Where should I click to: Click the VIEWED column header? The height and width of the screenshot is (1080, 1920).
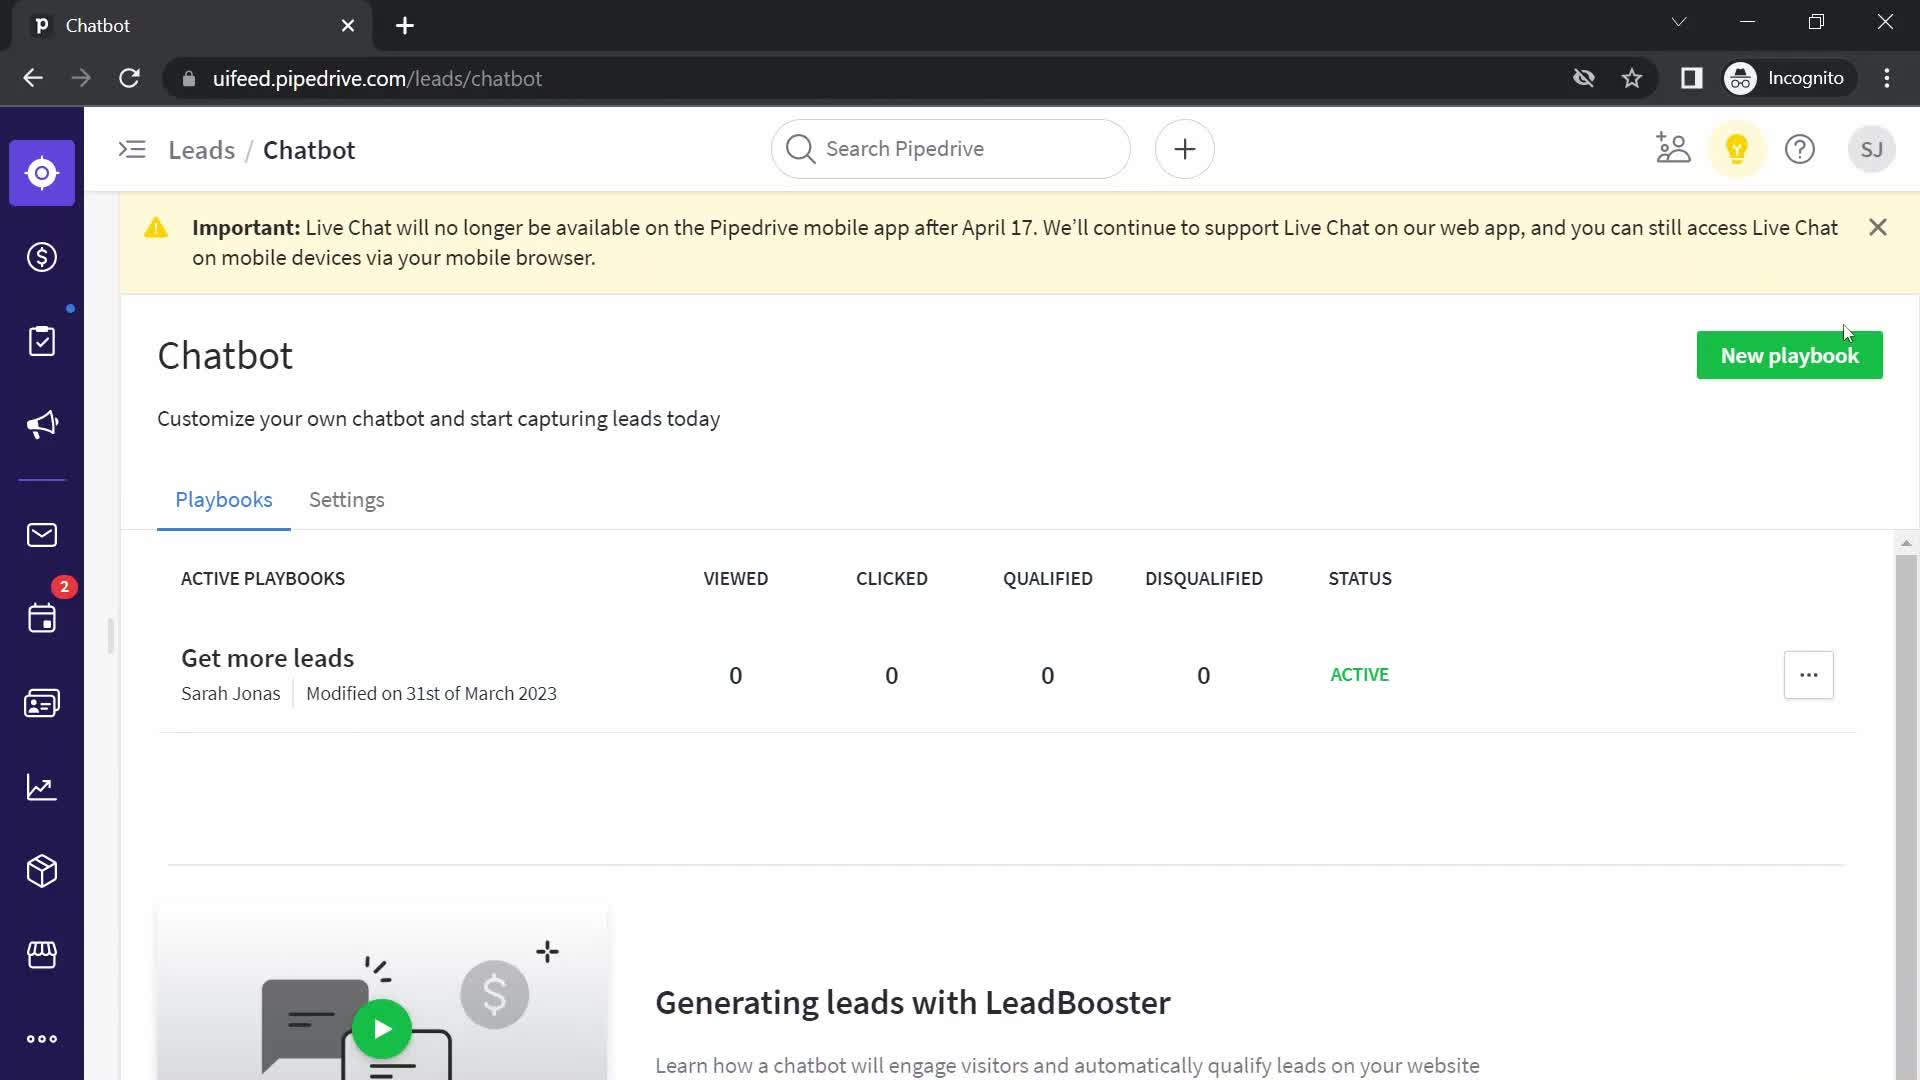click(736, 579)
